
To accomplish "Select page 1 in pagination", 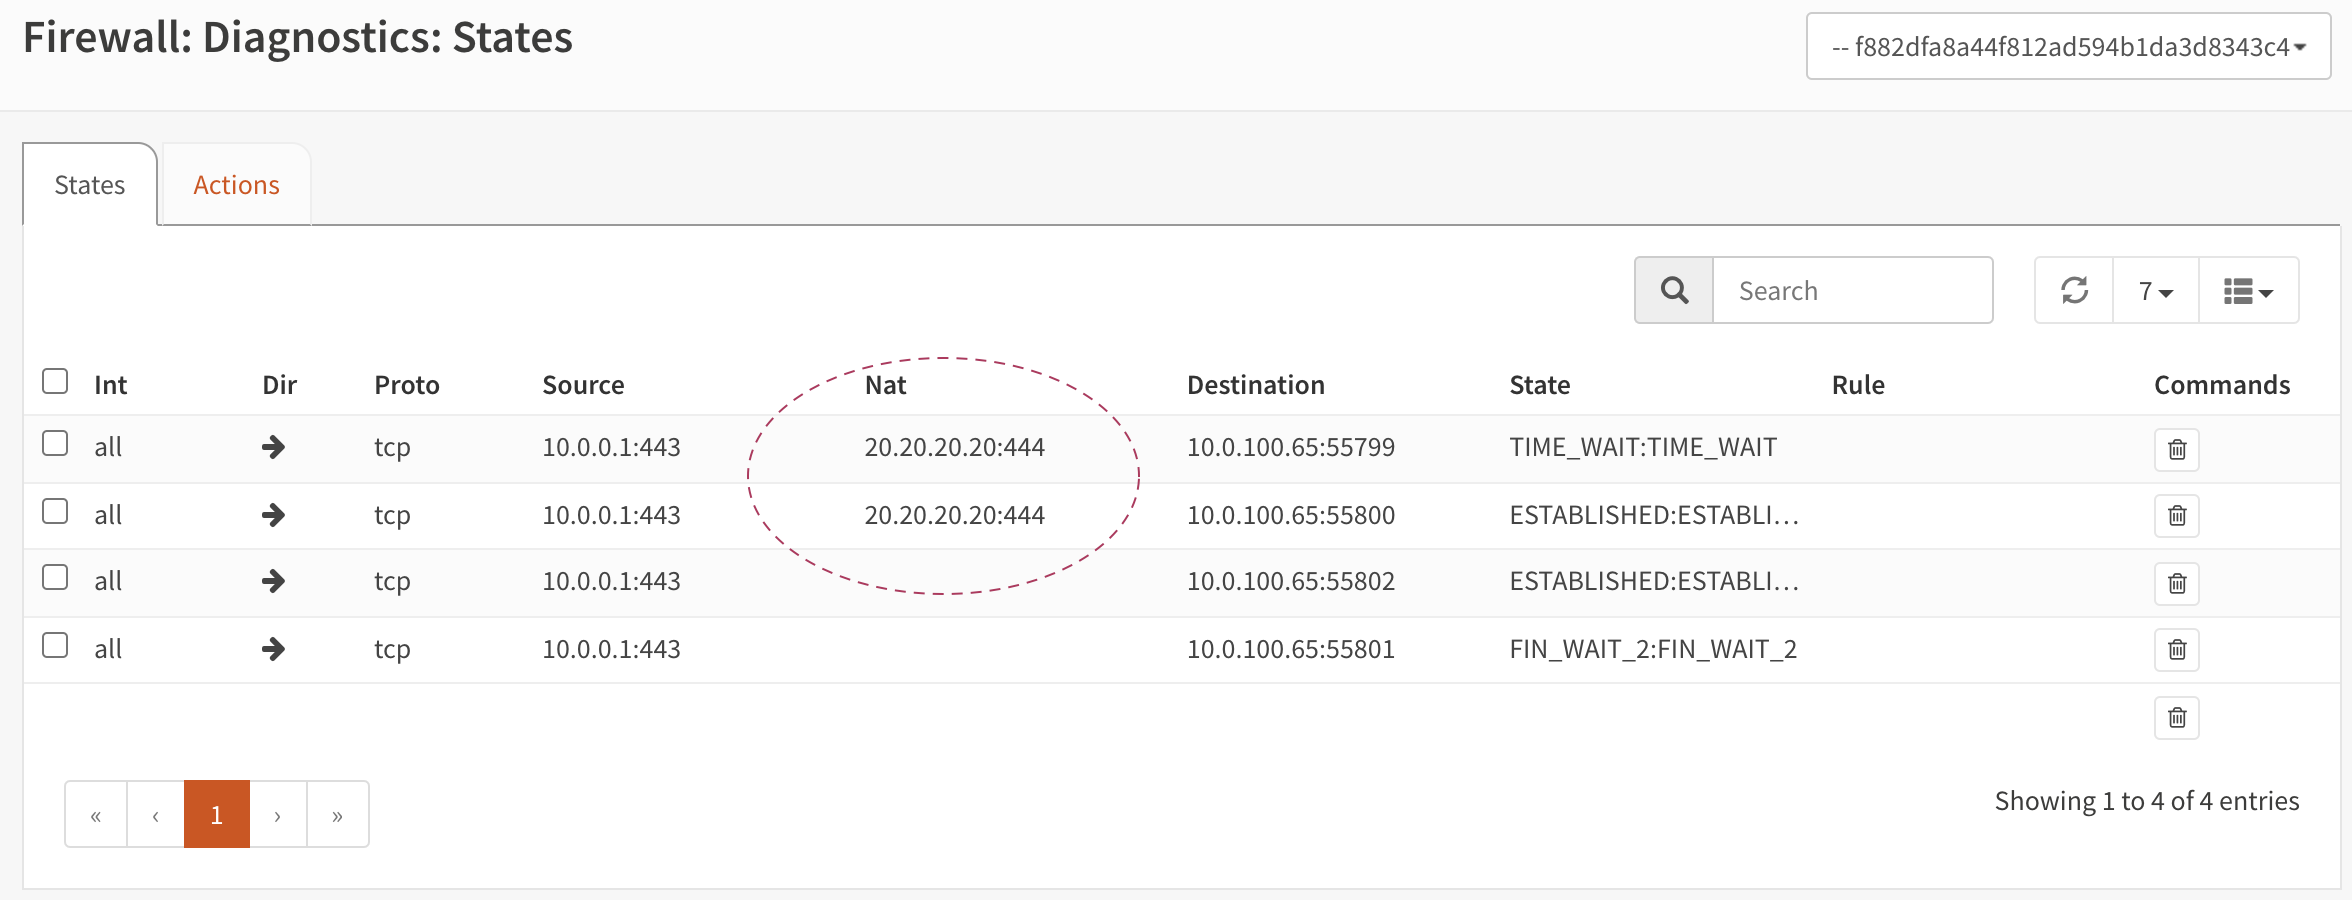I will (217, 815).
